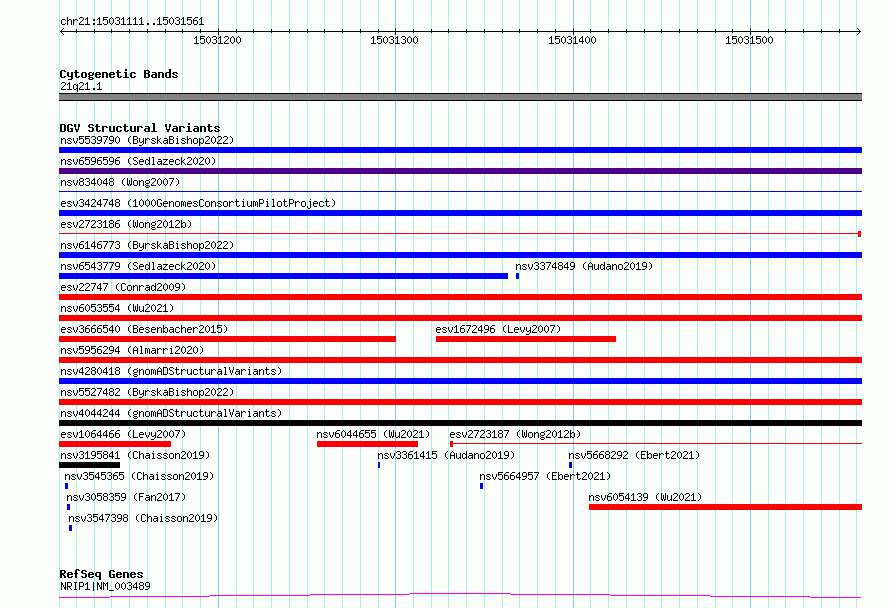Select nsv5527482 (ByrskaBishop2022) variant label
Viewport: 890px width, 608px height.
click(147, 392)
